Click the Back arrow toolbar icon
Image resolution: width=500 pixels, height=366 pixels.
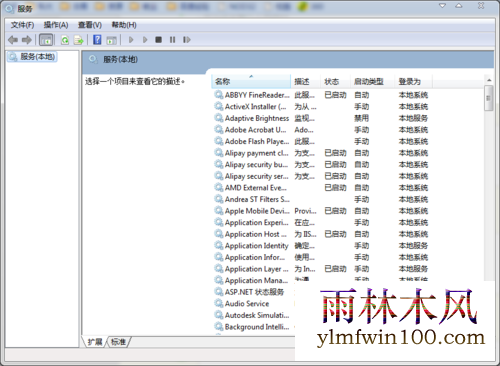click(13, 40)
